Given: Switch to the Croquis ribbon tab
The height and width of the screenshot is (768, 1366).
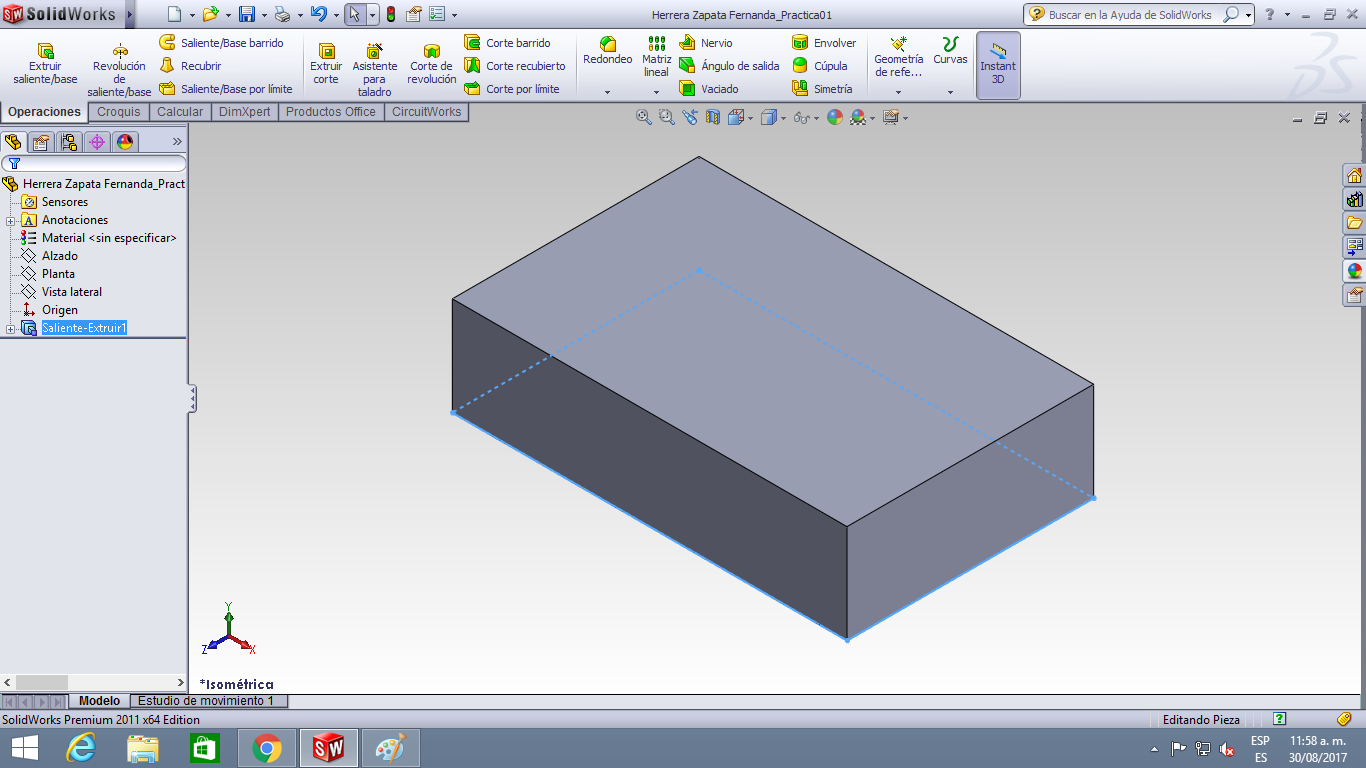Looking at the screenshot, I should [x=118, y=111].
